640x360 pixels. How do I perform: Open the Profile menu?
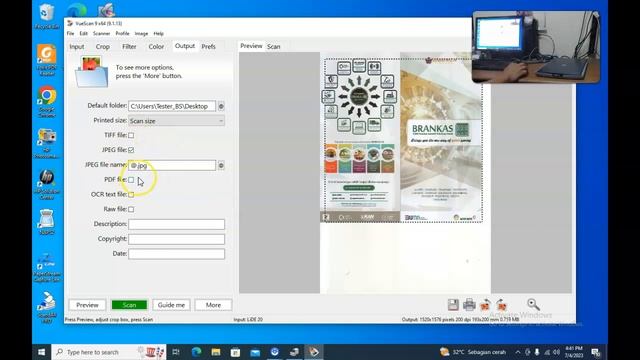[x=122, y=33]
